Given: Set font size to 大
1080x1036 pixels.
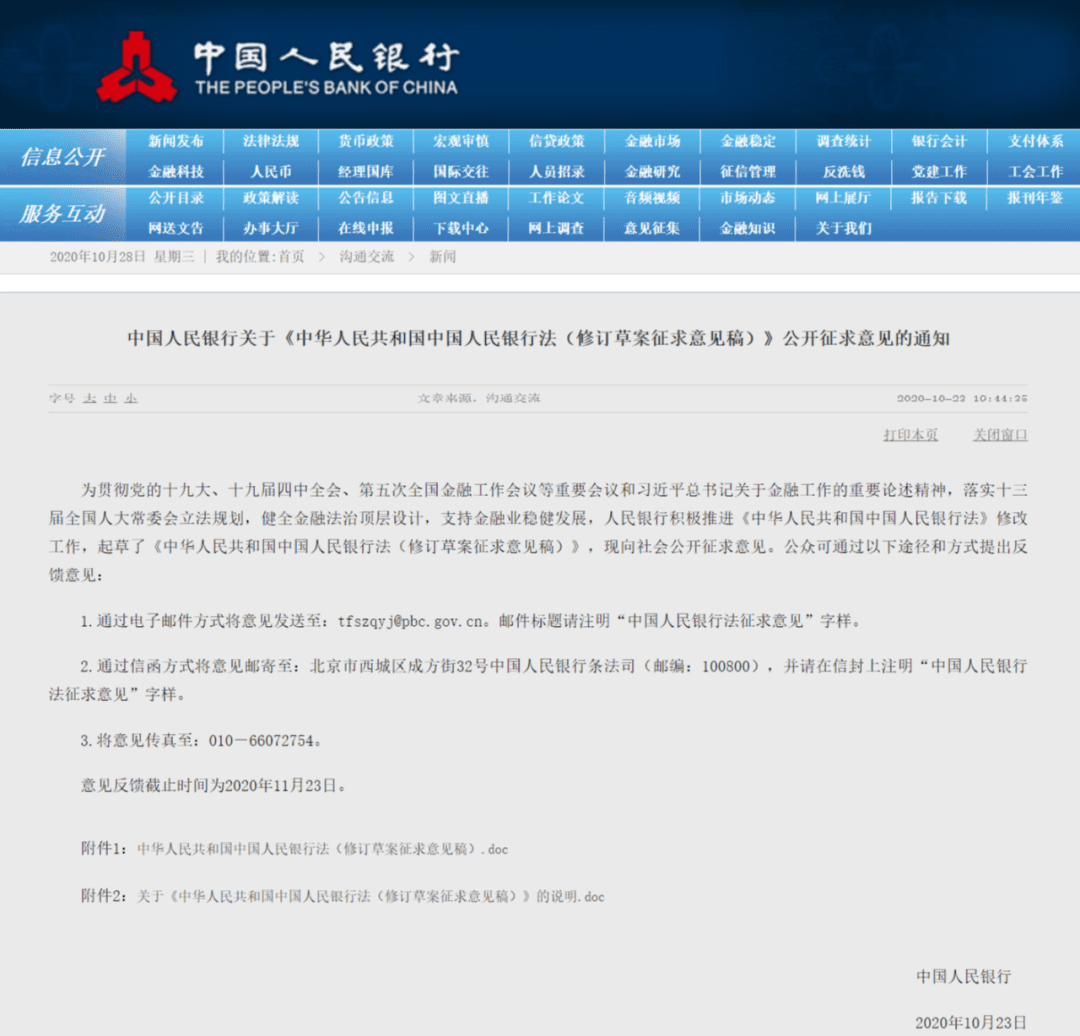Looking at the screenshot, I should coord(90,398).
